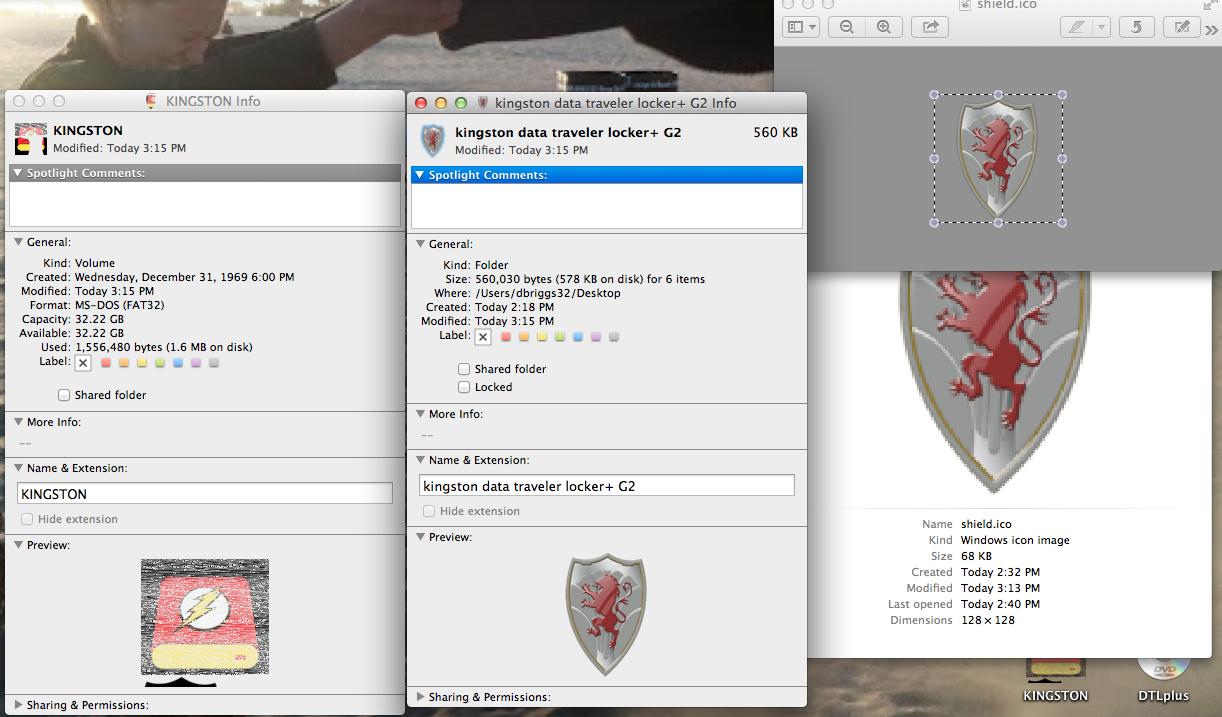This screenshot has height=717, width=1222.
Task: Check Shared folder in G2 Info window
Action: tap(464, 369)
